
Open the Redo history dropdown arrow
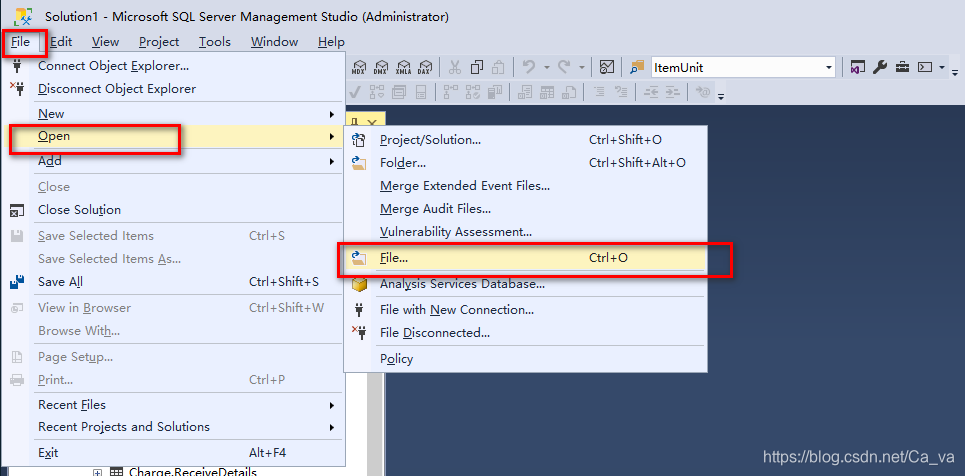[582, 67]
